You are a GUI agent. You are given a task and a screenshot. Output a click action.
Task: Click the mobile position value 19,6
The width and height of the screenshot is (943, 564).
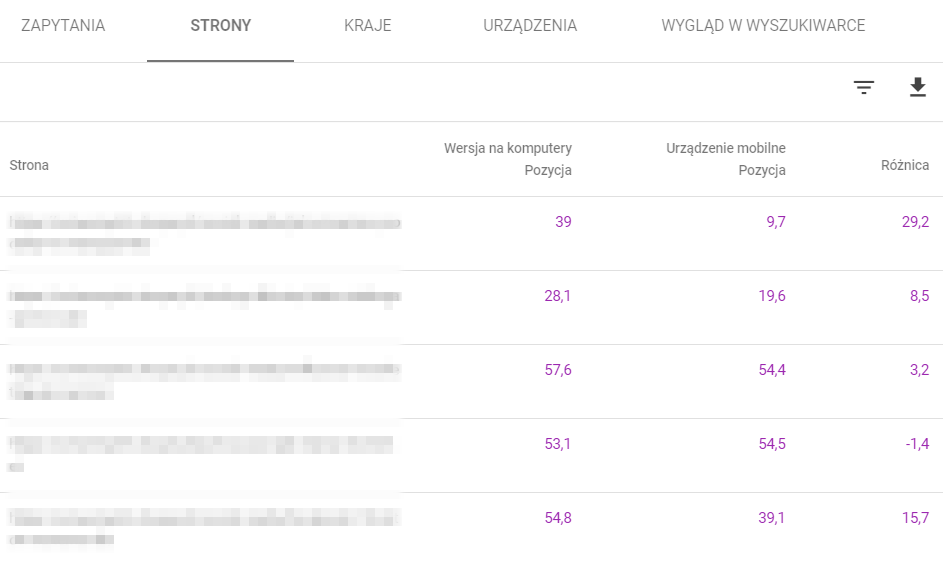[x=771, y=296]
